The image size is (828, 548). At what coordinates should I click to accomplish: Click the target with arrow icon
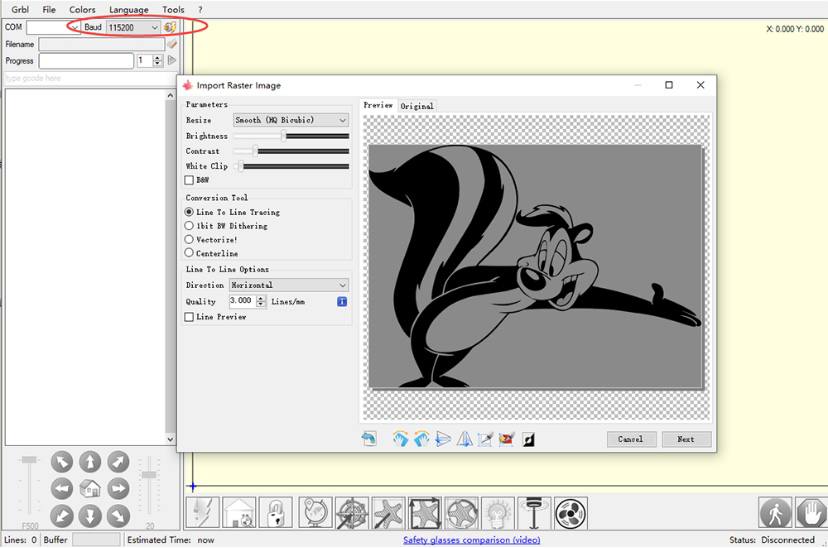pyautogui.click(x=352, y=513)
